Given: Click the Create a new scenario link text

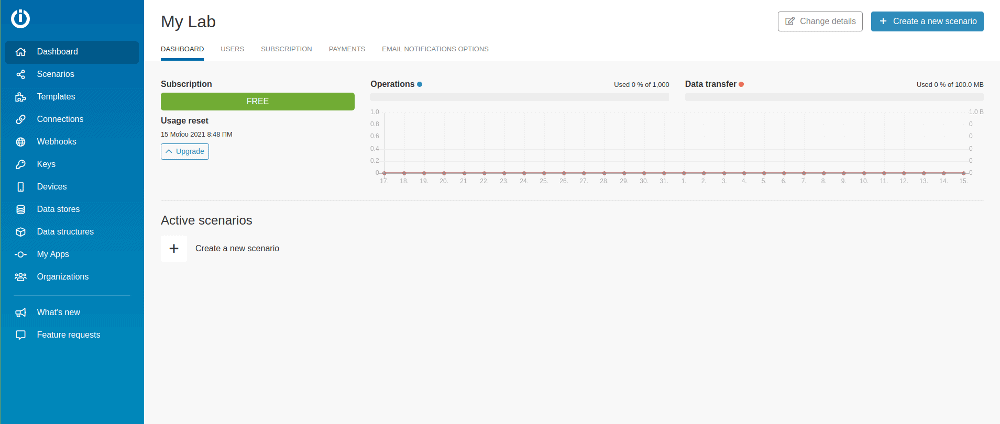Looking at the screenshot, I should click(x=237, y=249).
